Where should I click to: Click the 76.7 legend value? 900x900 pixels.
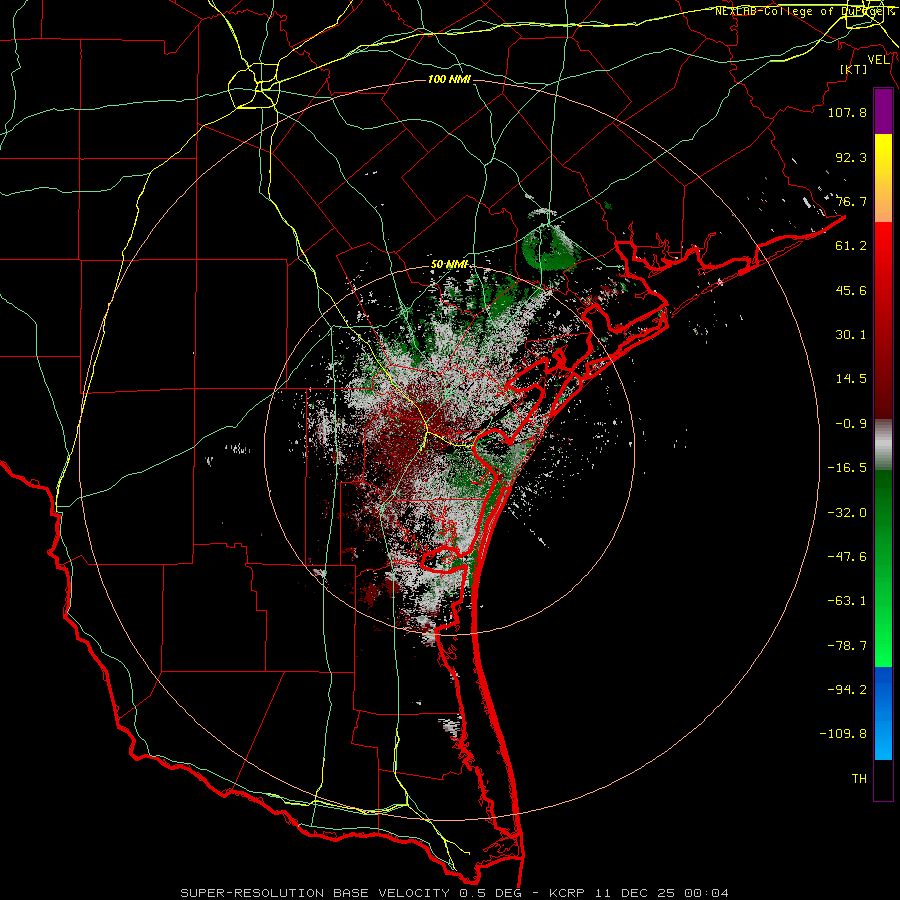[x=851, y=201]
